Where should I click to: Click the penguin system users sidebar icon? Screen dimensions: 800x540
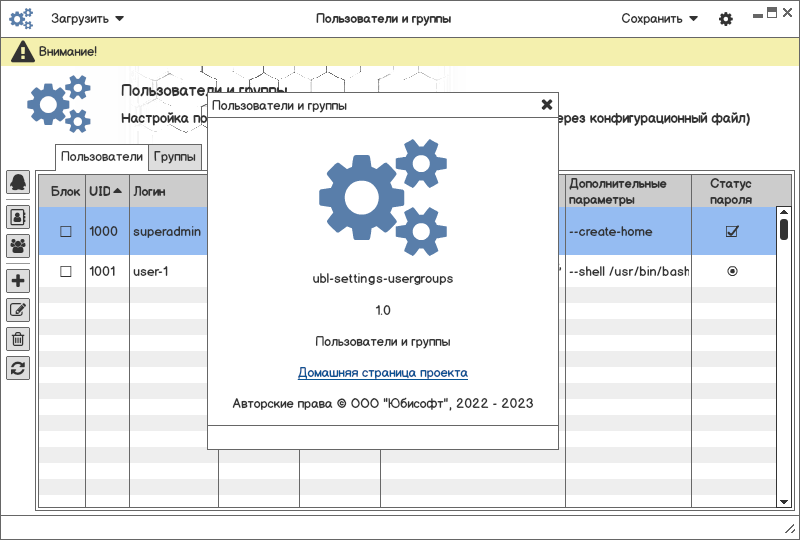pyautogui.click(x=18, y=182)
